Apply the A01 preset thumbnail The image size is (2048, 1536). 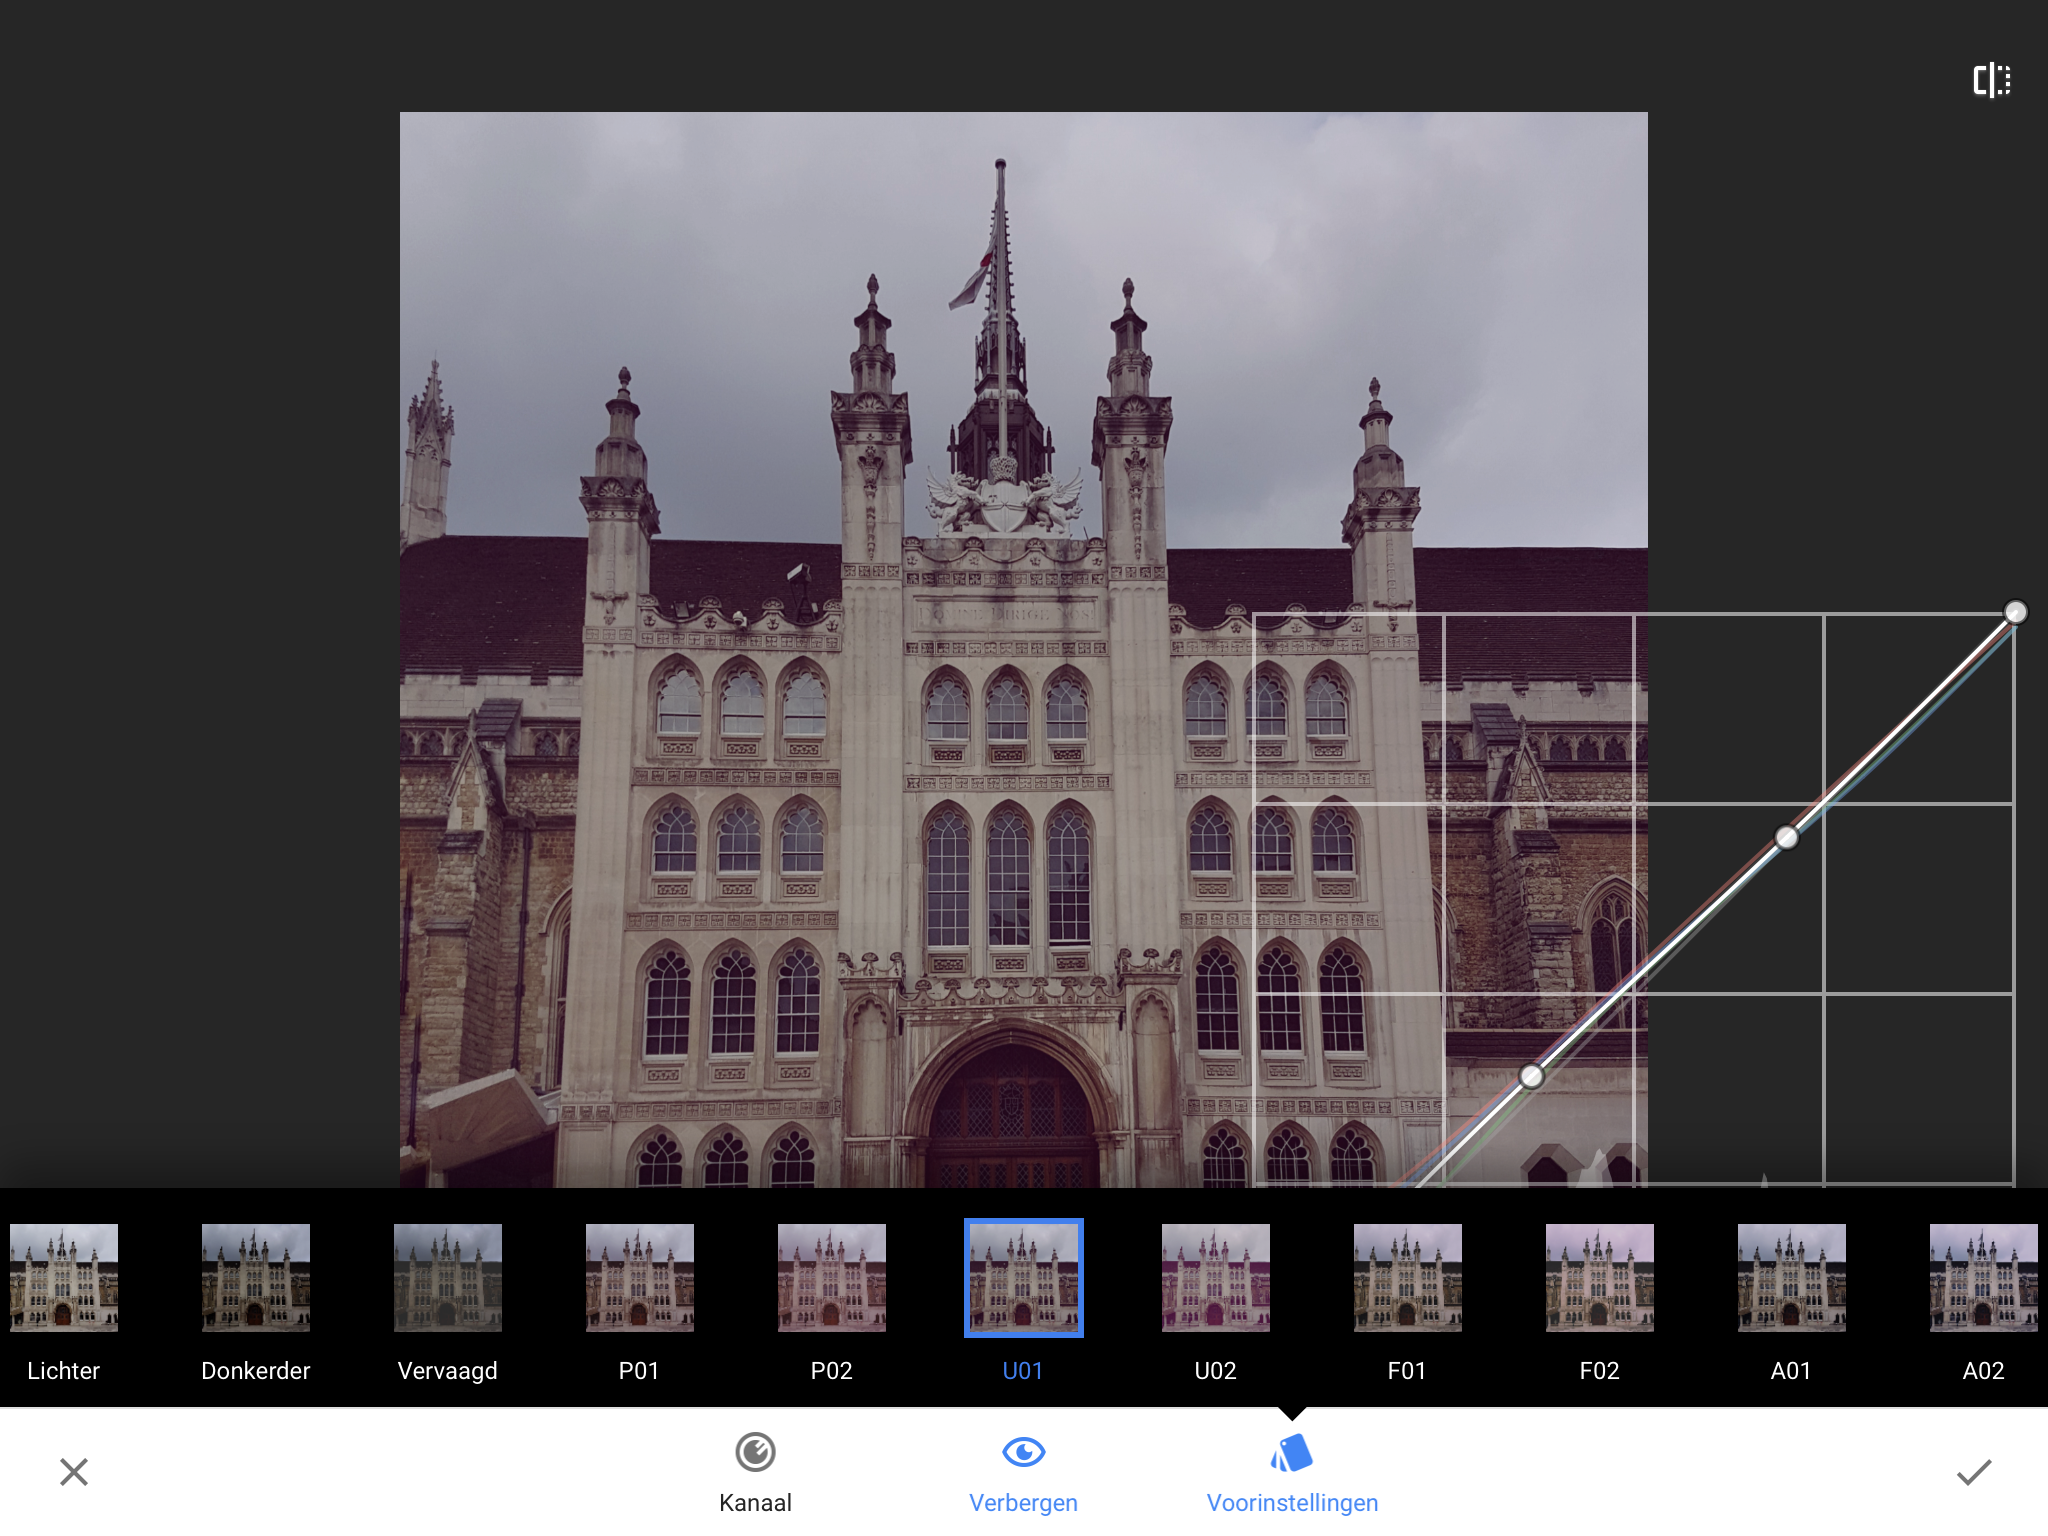1792,1278
